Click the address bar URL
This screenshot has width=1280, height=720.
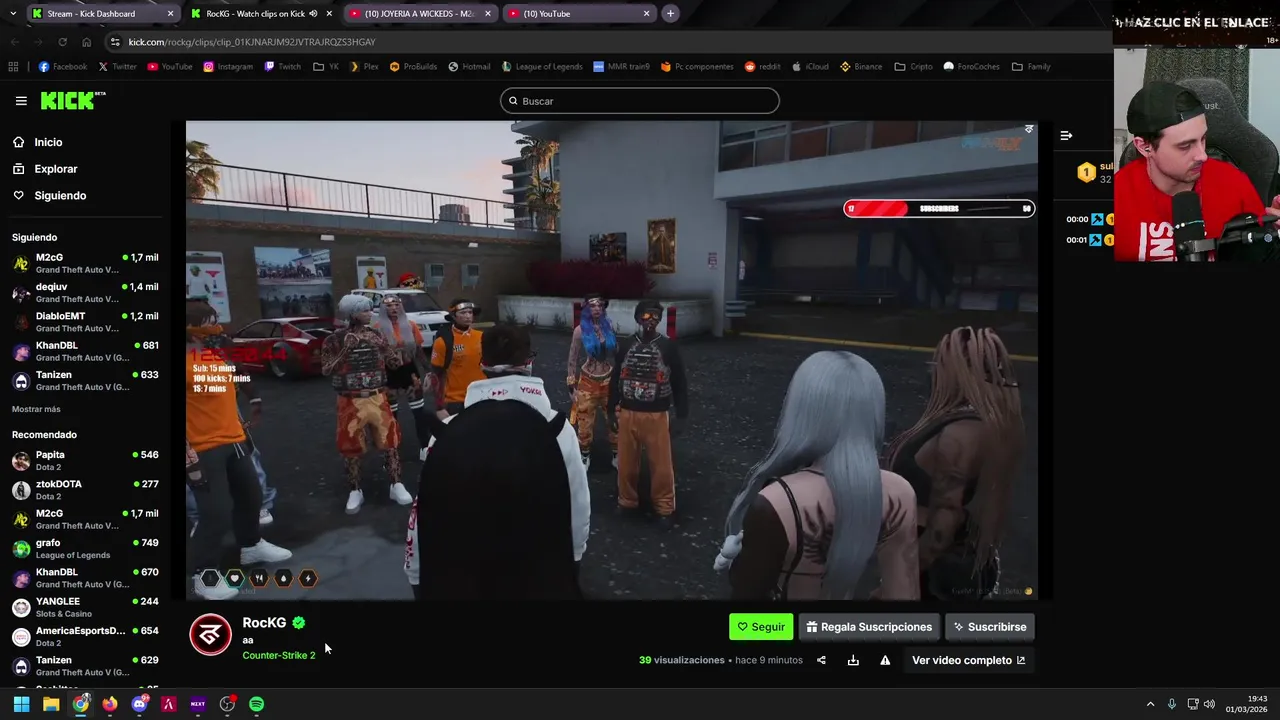coord(252,42)
